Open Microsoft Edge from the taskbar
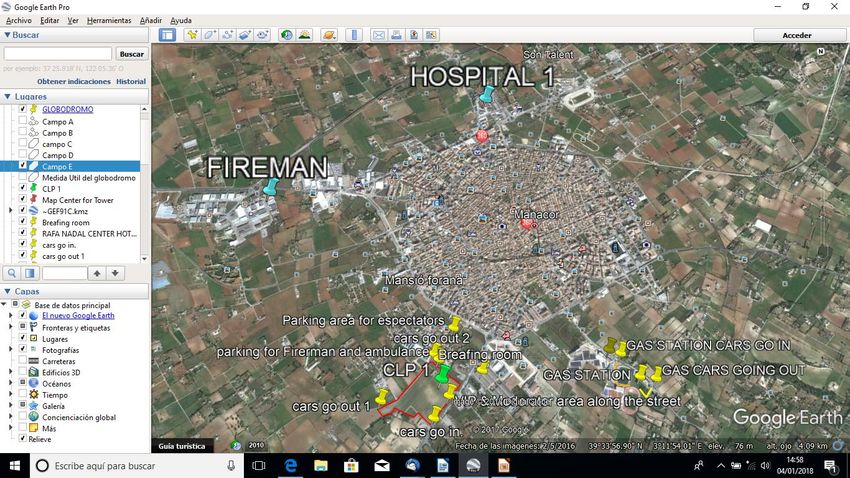Viewport: 850px width, 478px height. [291, 466]
